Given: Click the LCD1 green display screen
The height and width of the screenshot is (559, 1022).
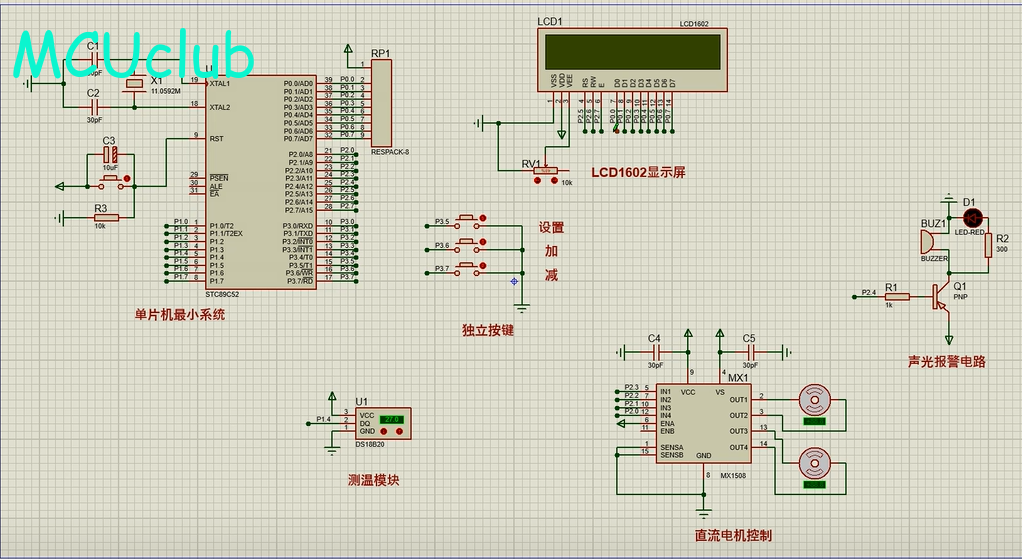Looking at the screenshot, I should point(630,49).
